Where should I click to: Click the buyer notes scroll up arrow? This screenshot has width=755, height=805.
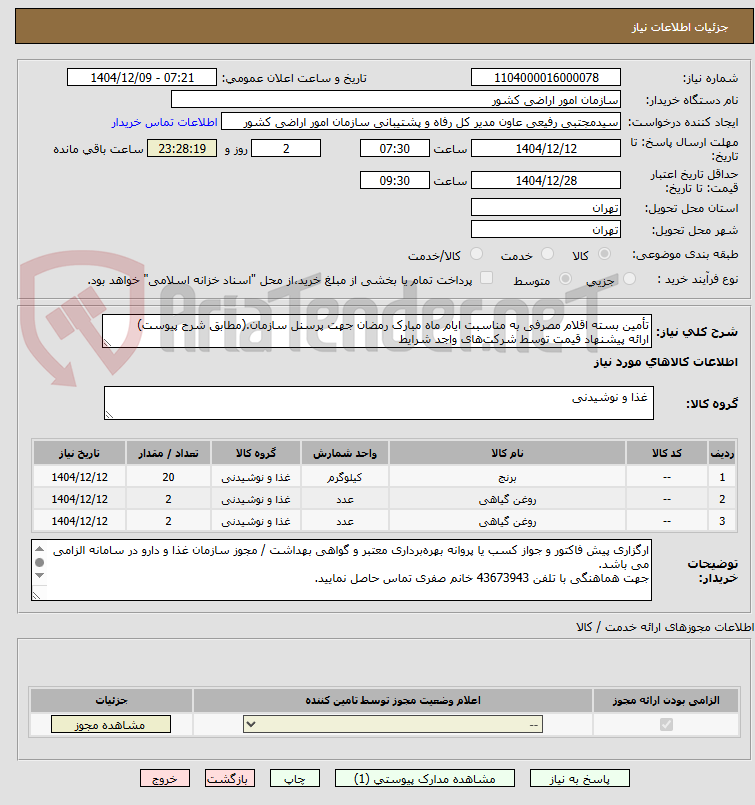40,549
